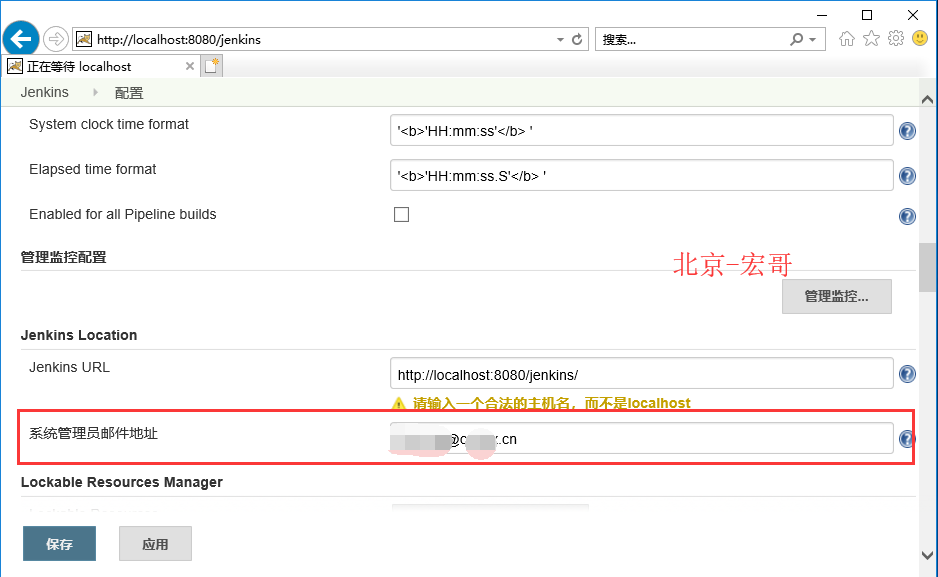This screenshot has height=577, width=938.
Task: Open the Favorites star icon
Action: click(869, 38)
